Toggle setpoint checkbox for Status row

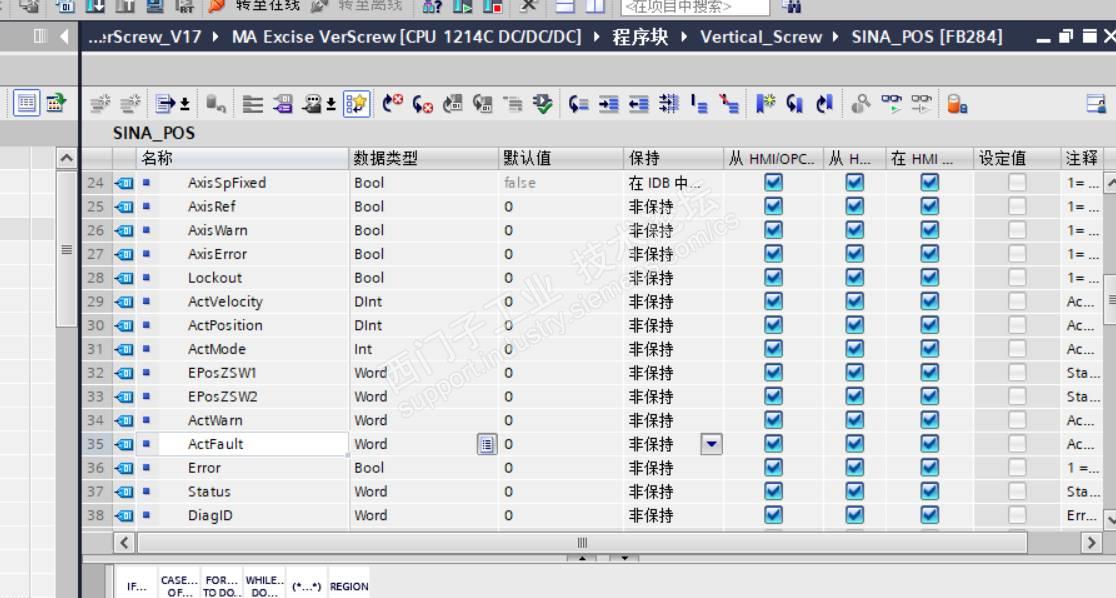pyautogui.click(x=1017, y=491)
